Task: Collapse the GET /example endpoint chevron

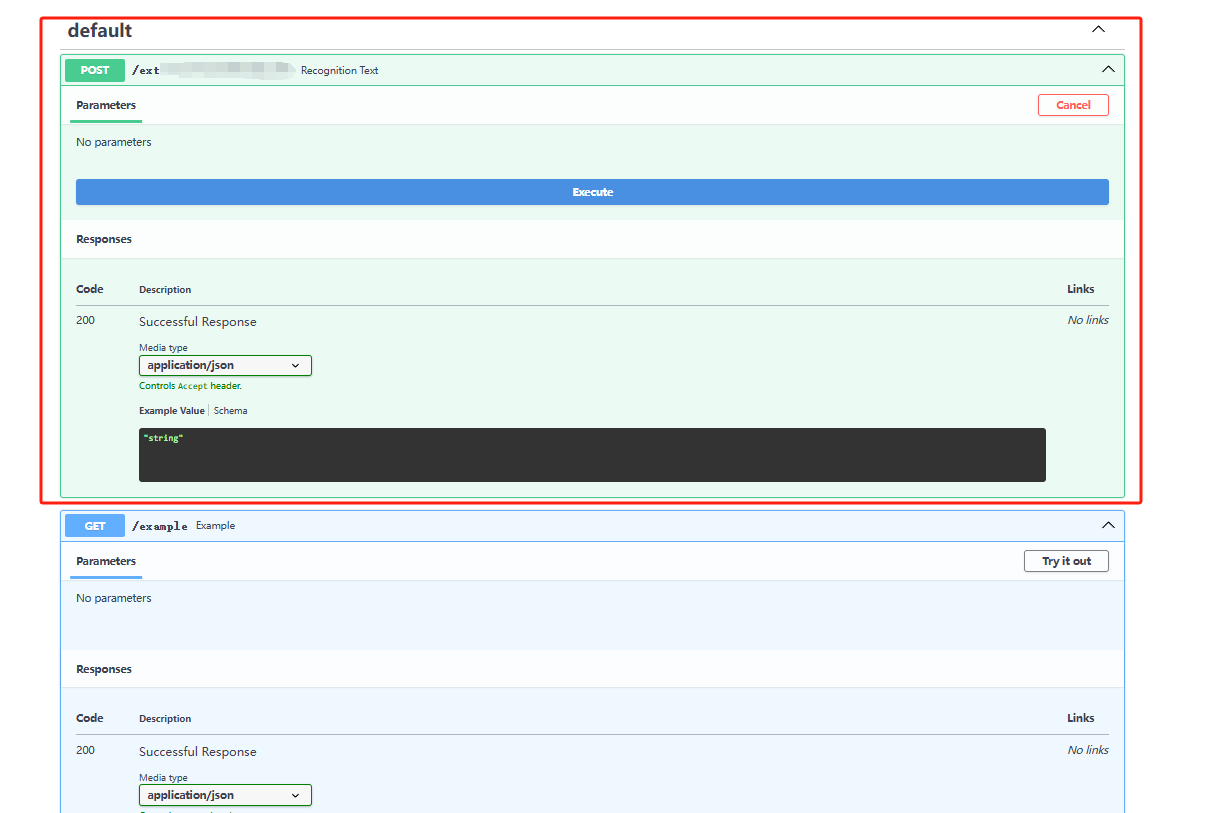Action: (1107, 526)
